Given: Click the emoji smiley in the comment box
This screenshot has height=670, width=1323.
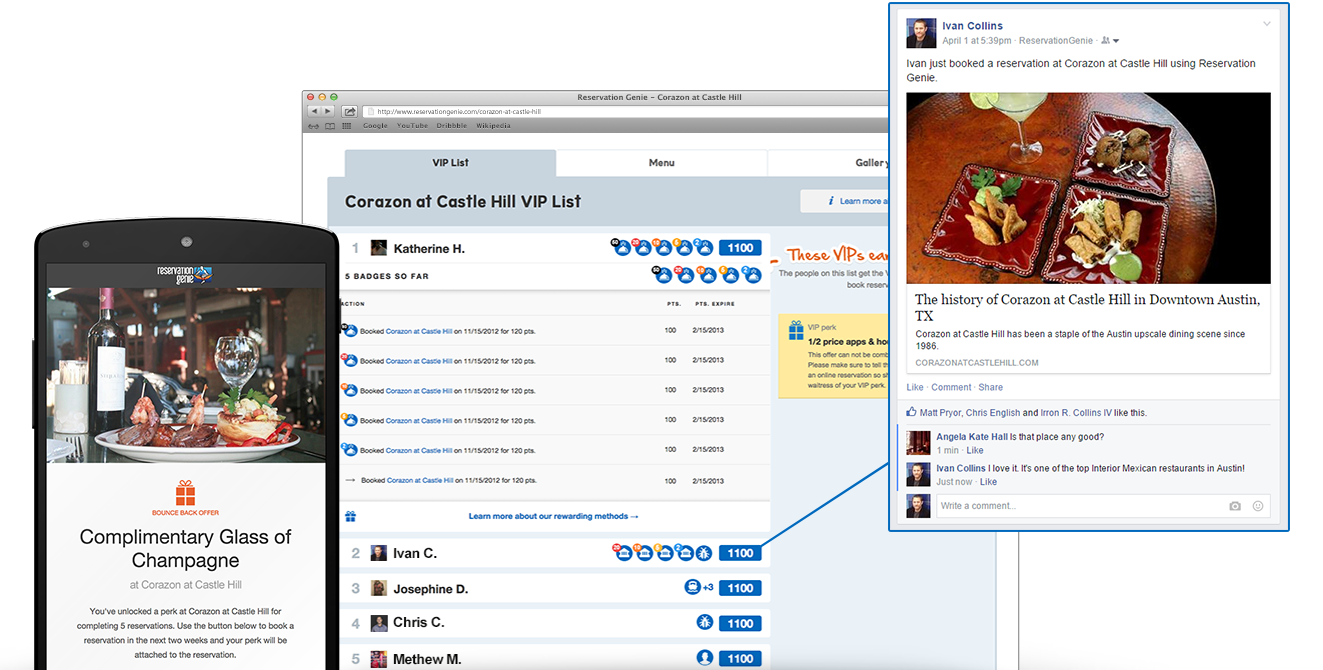Looking at the screenshot, I should (x=1258, y=506).
